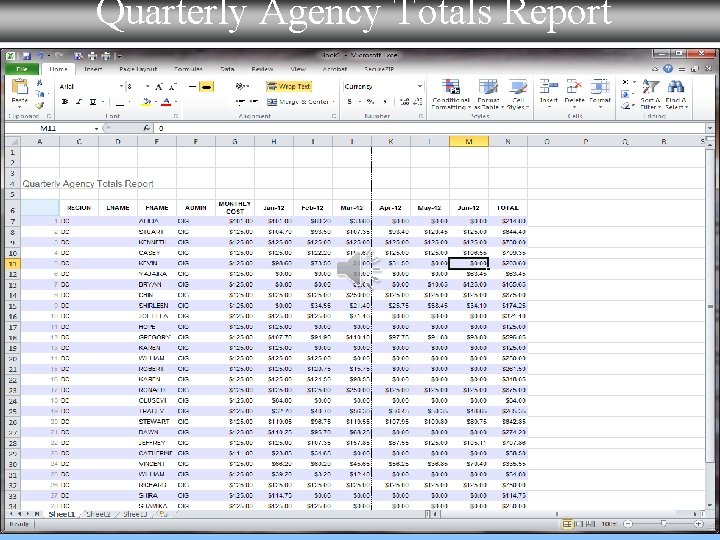
Task: Click the 100% zoom level button
Action: [609, 524]
